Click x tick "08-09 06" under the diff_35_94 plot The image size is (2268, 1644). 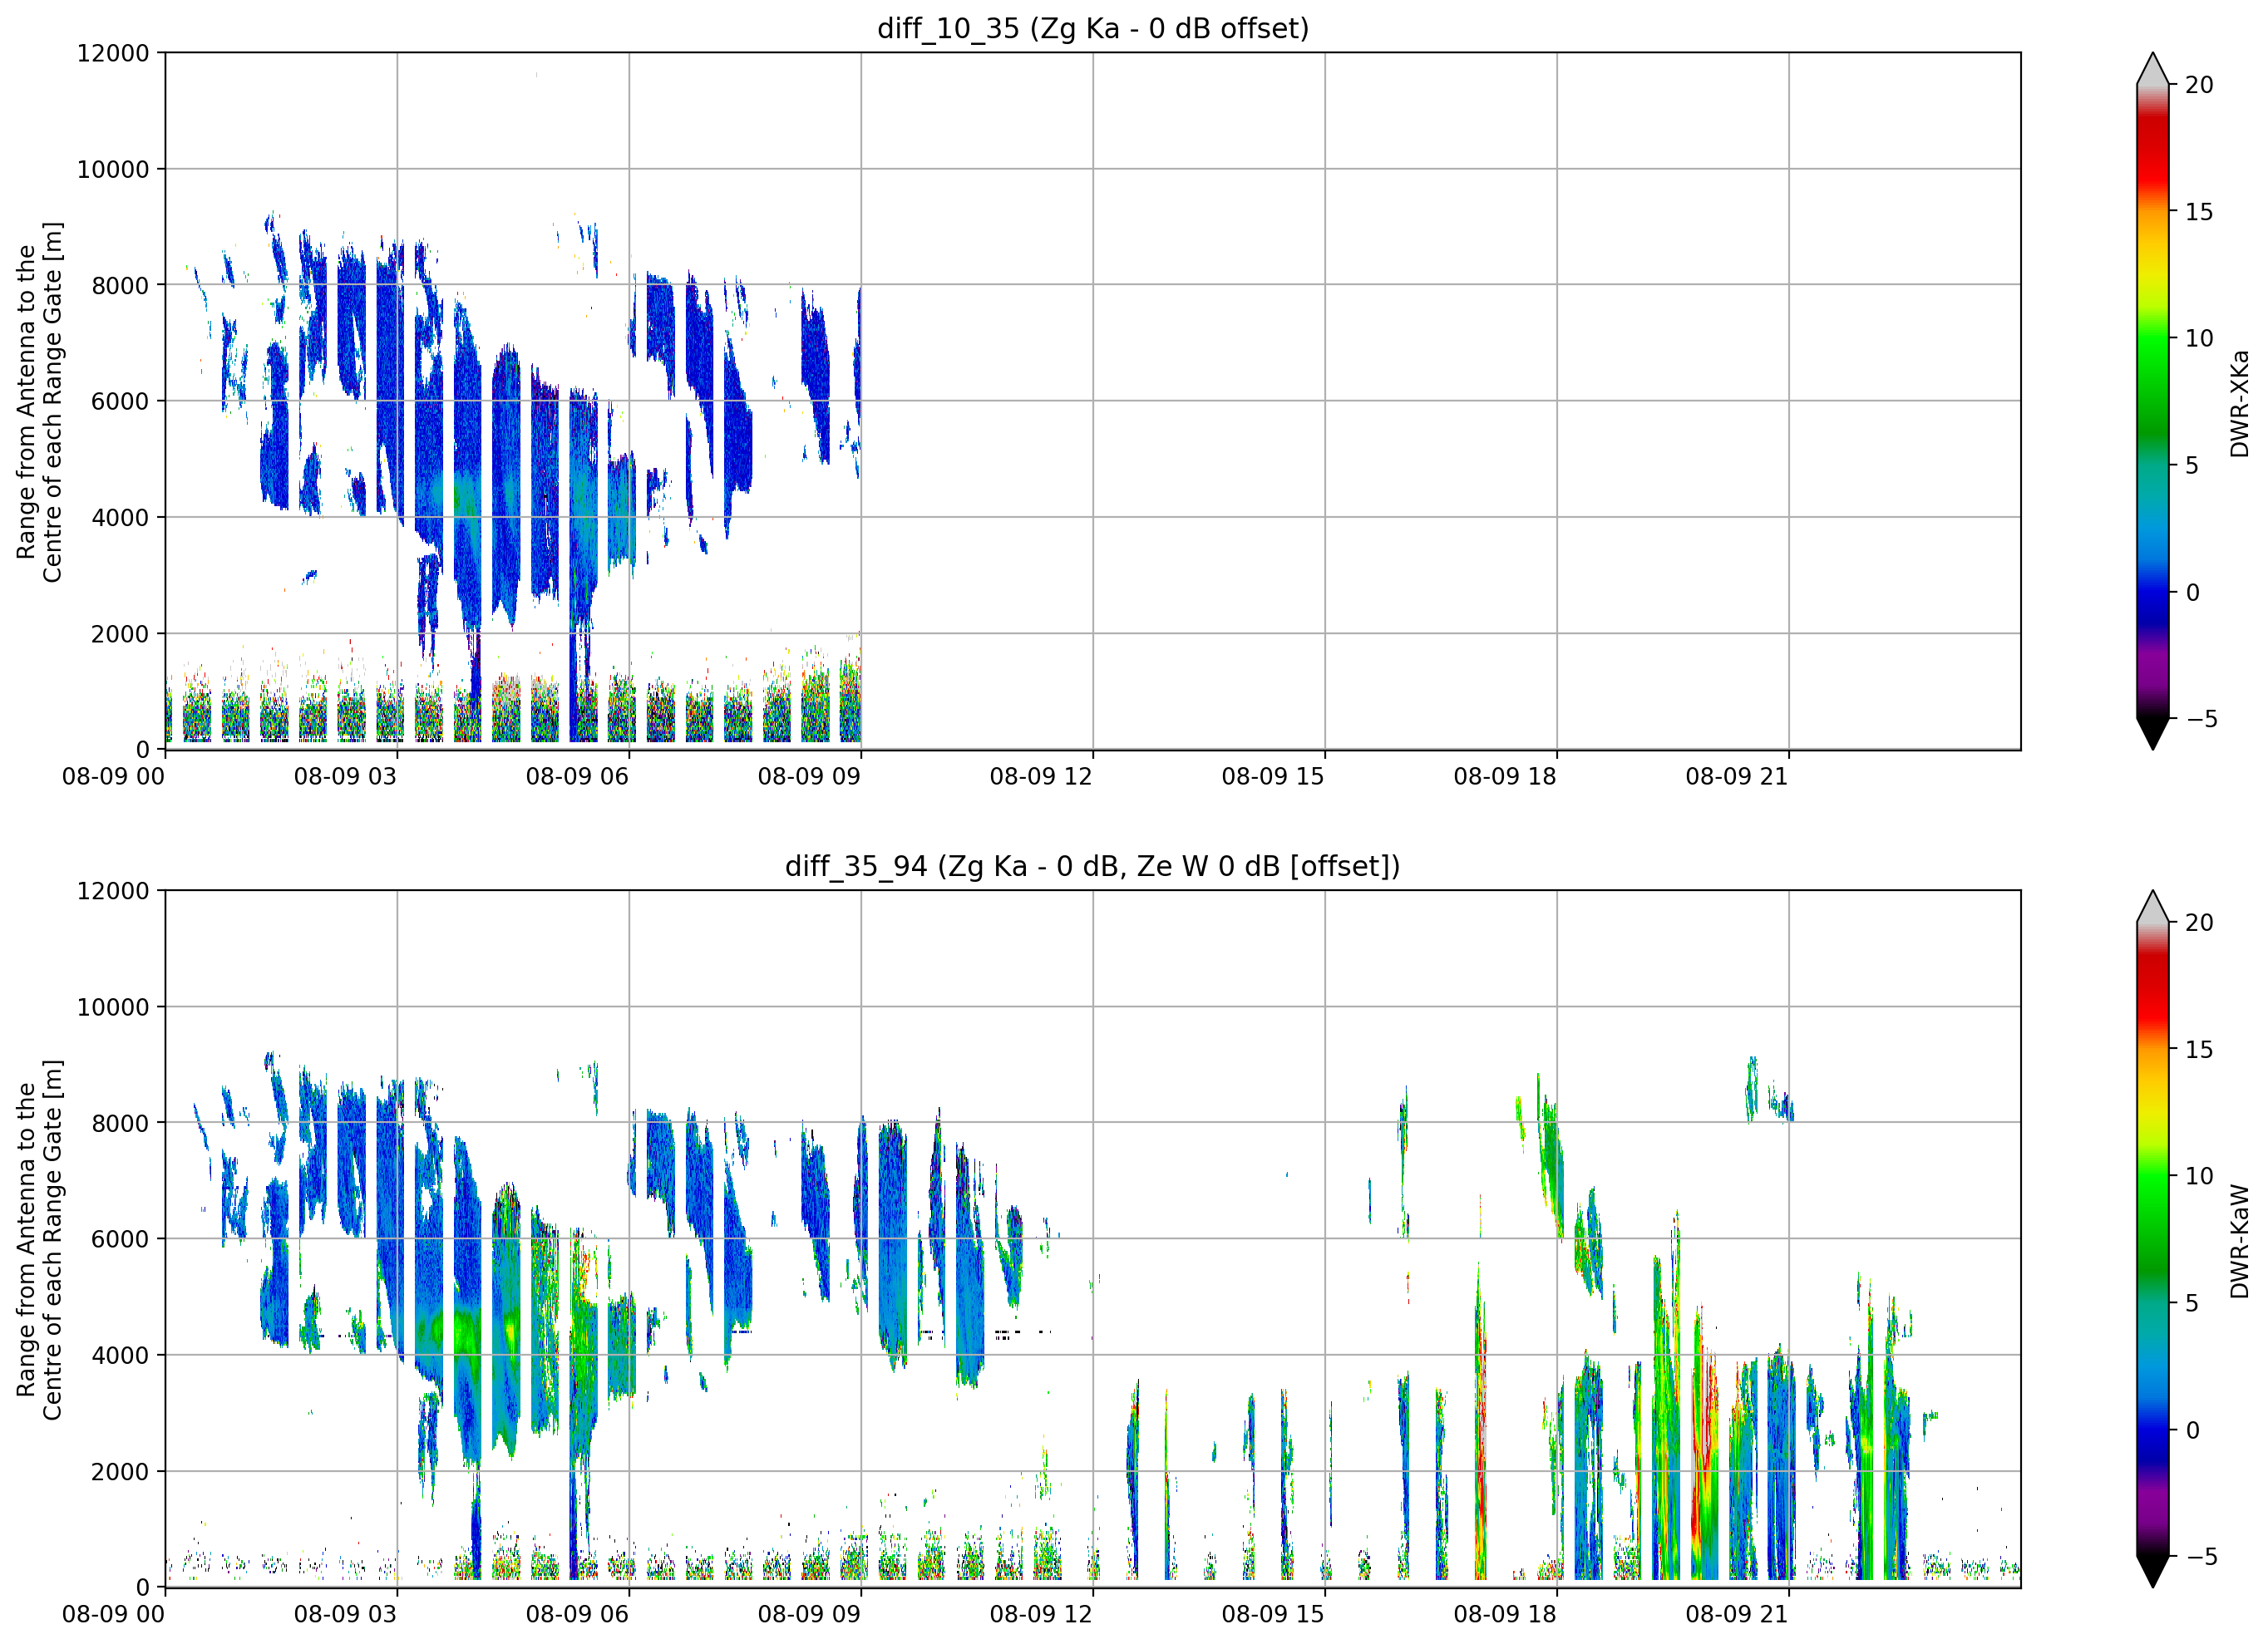click(577, 1614)
